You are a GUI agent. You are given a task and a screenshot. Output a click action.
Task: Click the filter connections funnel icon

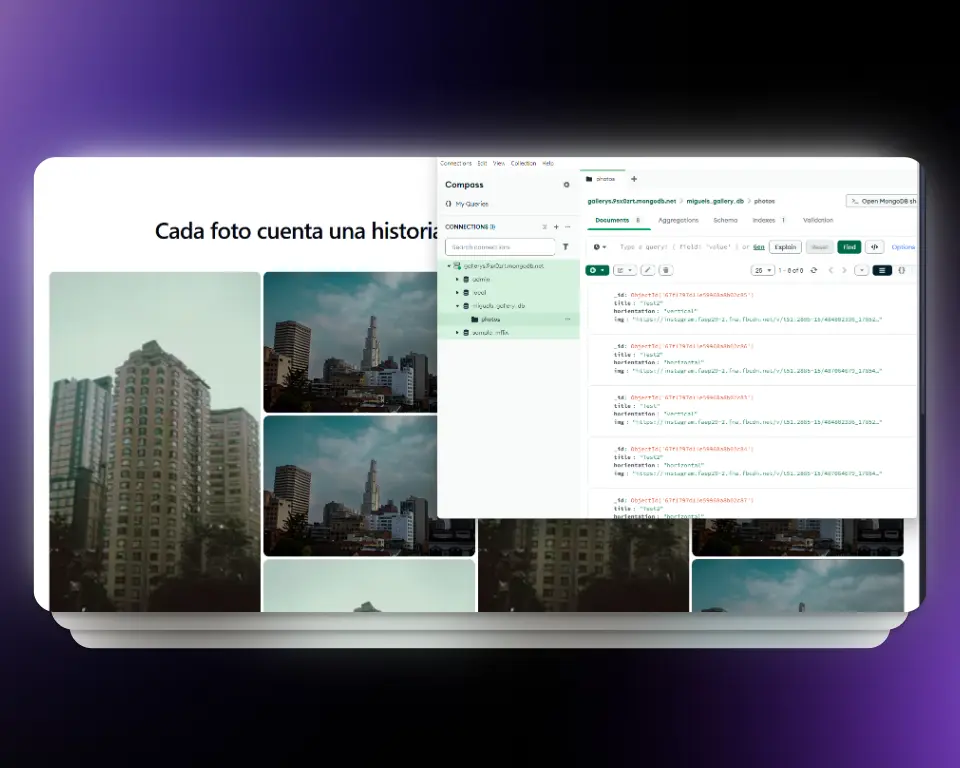point(566,247)
